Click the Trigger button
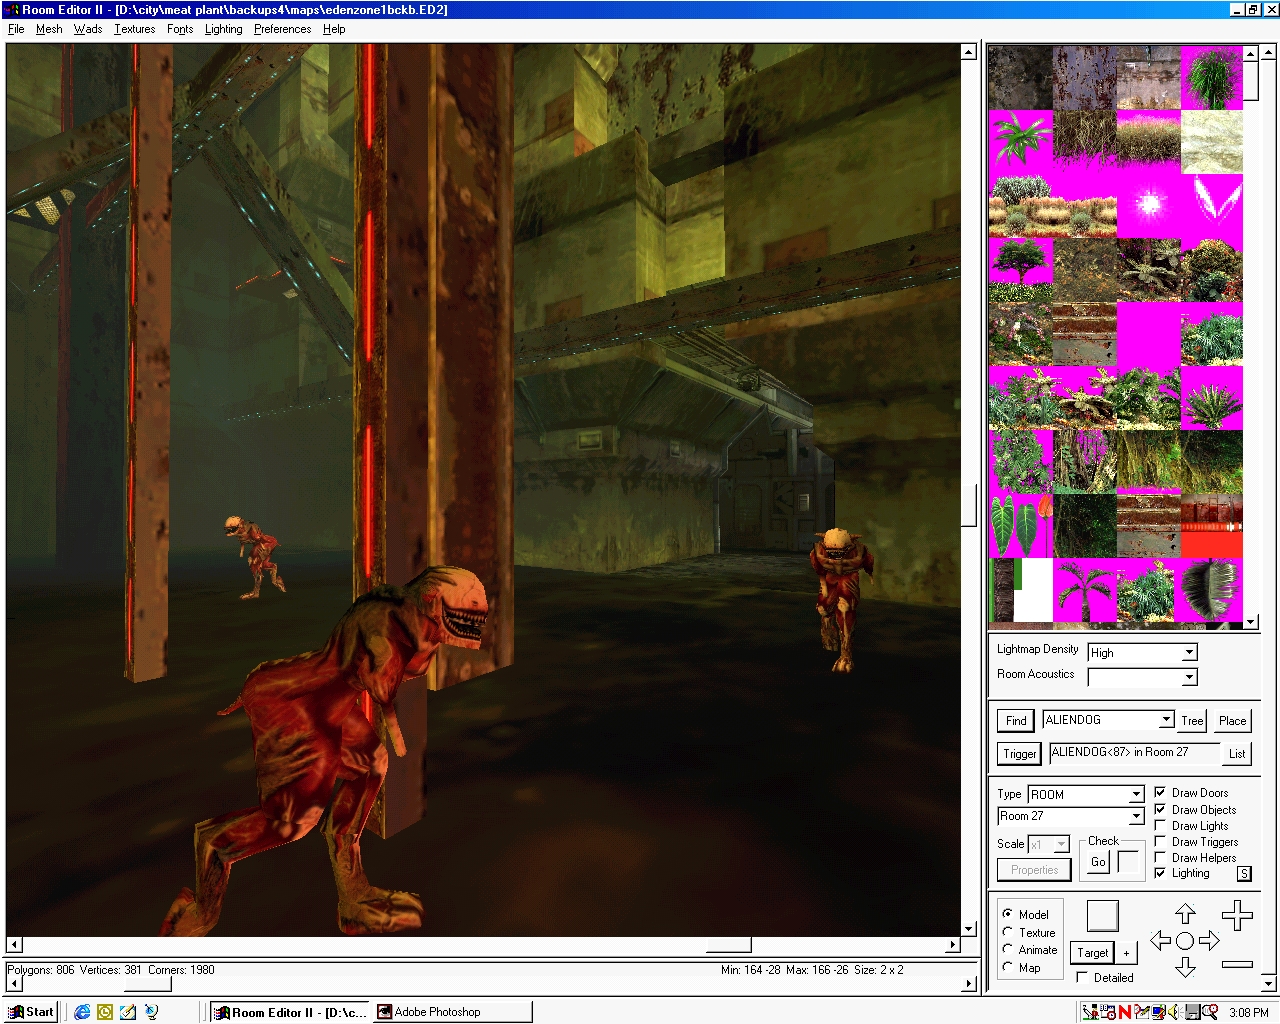1280x1024 pixels. coord(1019,754)
